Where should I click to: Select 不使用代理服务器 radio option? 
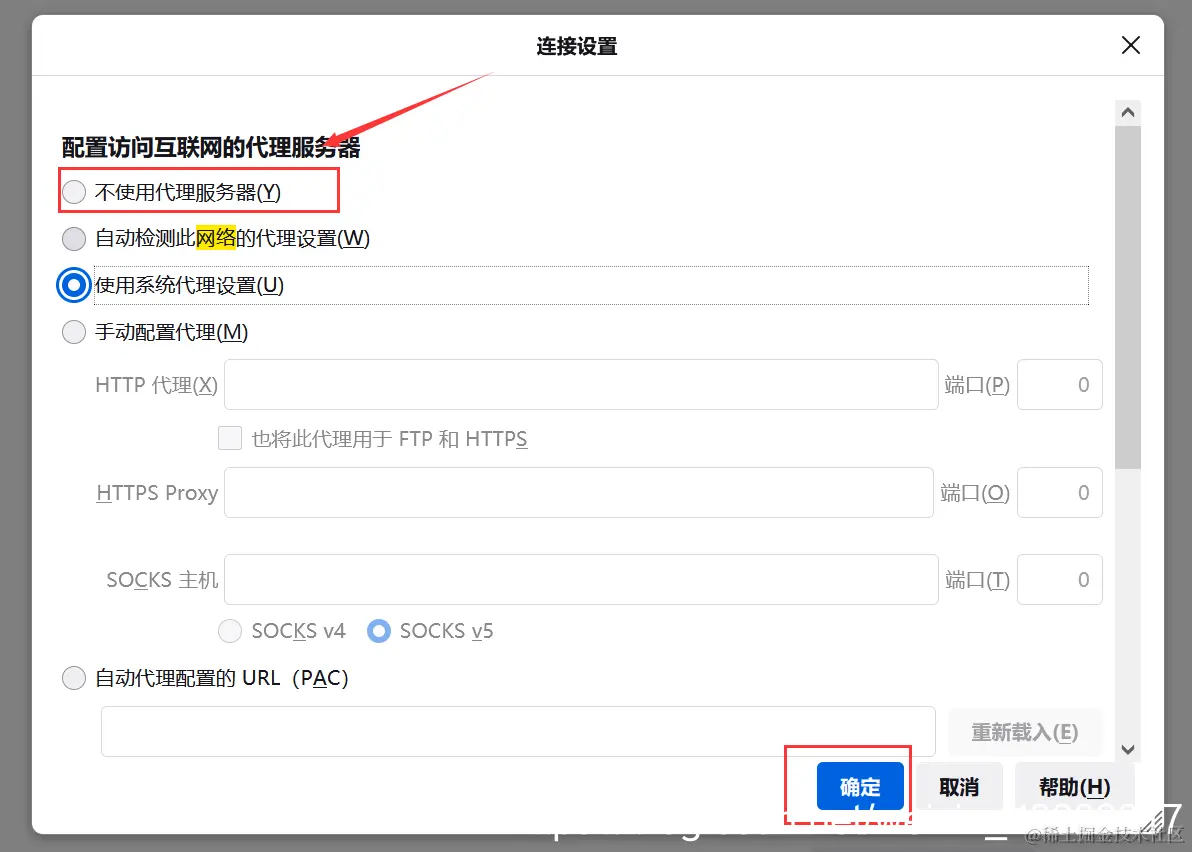coord(73,191)
